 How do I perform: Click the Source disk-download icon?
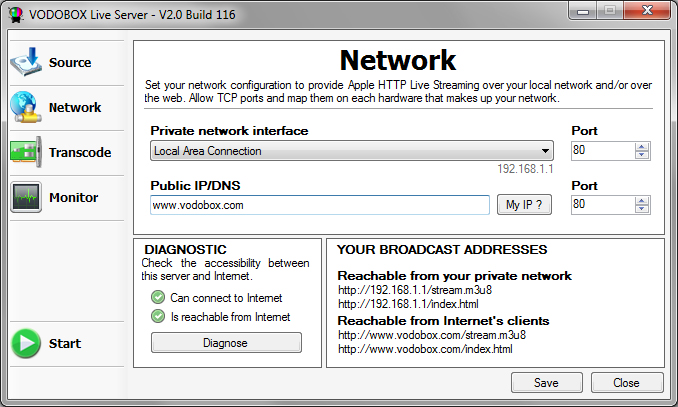coord(26,62)
